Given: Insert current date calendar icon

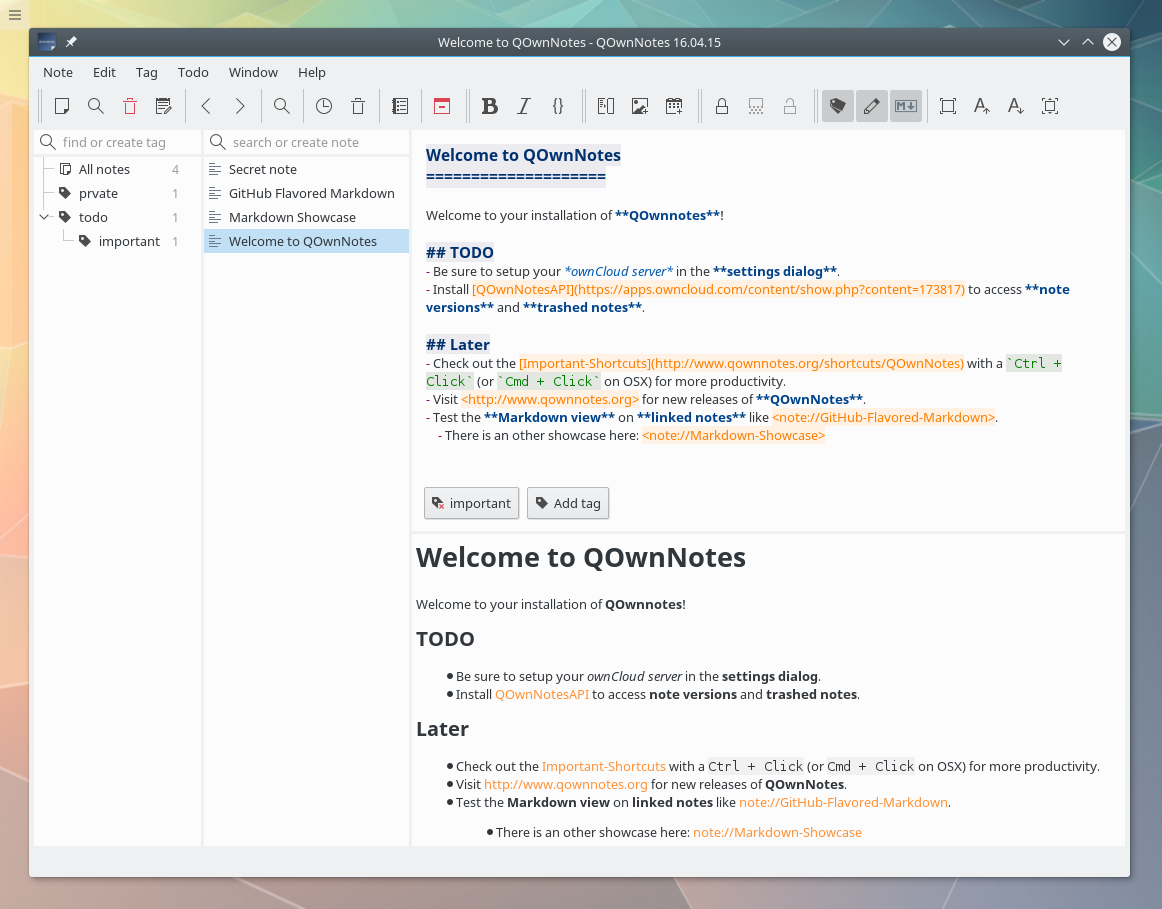Looking at the screenshot, I should tap(674, 106).
